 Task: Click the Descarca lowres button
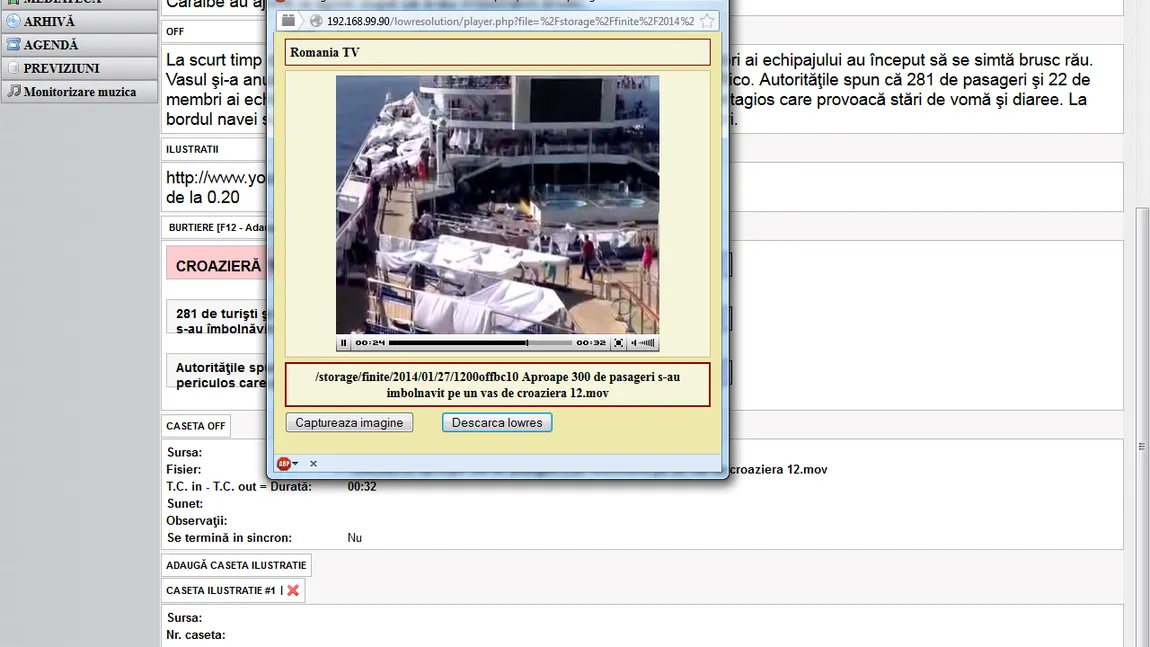[497, 423]
